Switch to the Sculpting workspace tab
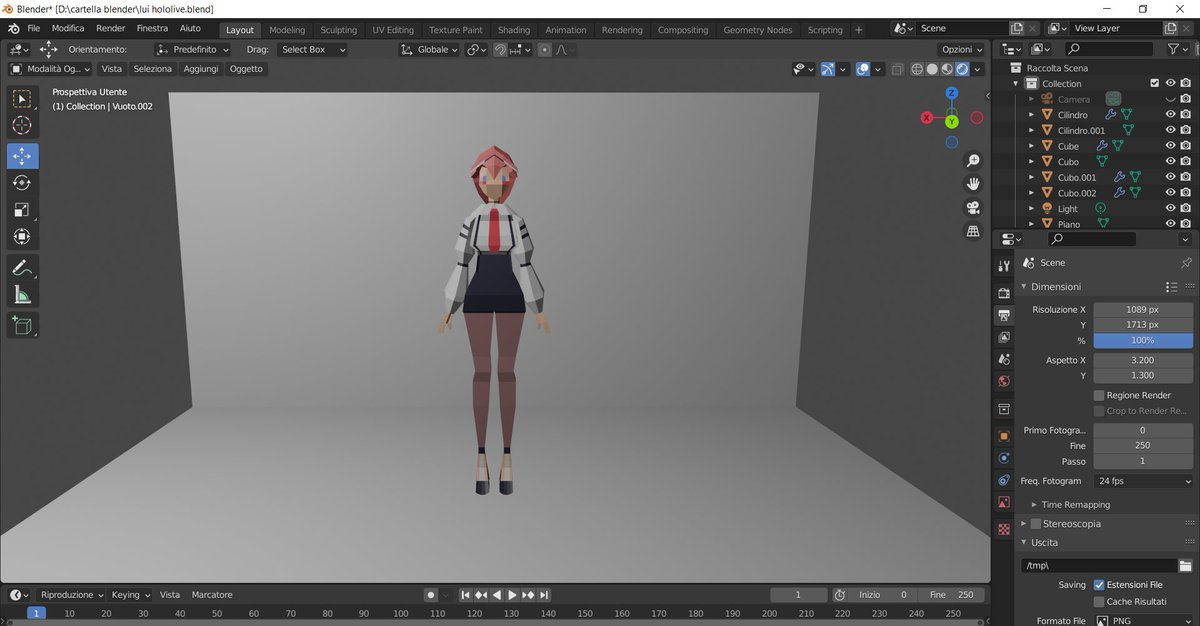Viewport: 1200px width, 626px height. [x=338, y=30]
